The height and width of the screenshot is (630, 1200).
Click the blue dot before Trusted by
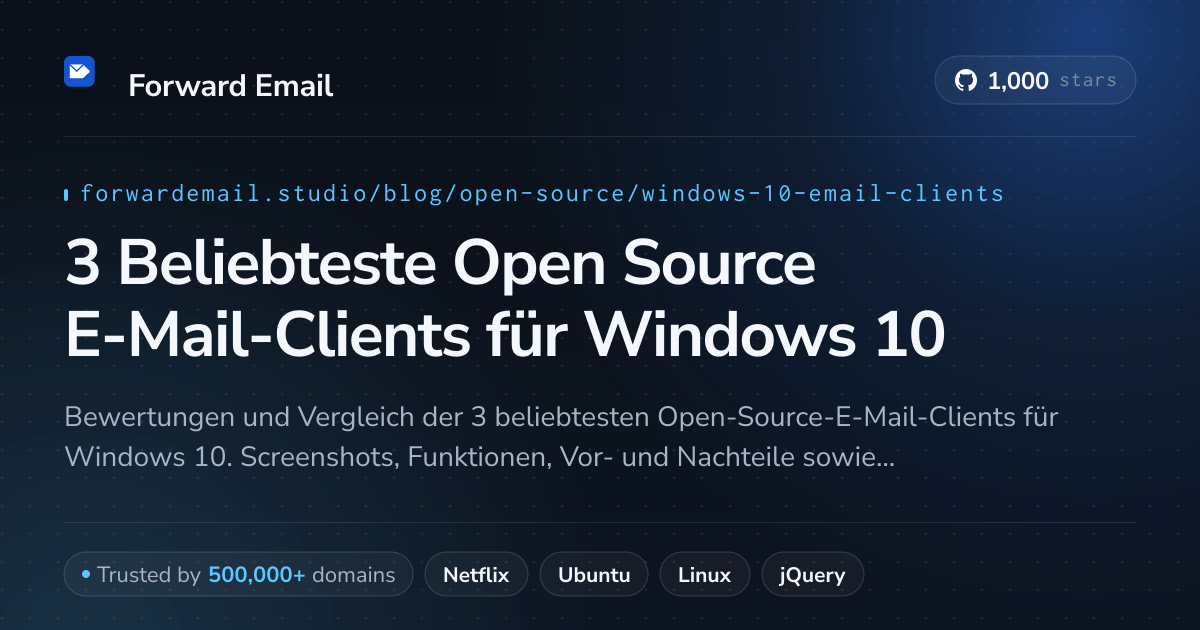coord(86,575)
